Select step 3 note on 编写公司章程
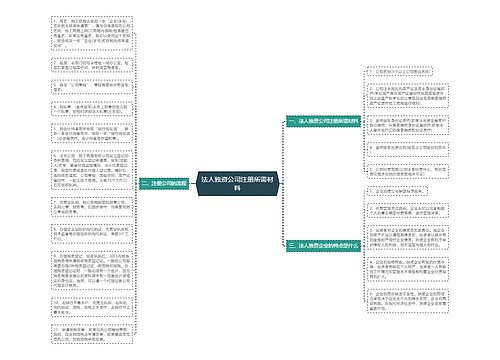This screenshot has height=360, width=500. coord(92,87)
